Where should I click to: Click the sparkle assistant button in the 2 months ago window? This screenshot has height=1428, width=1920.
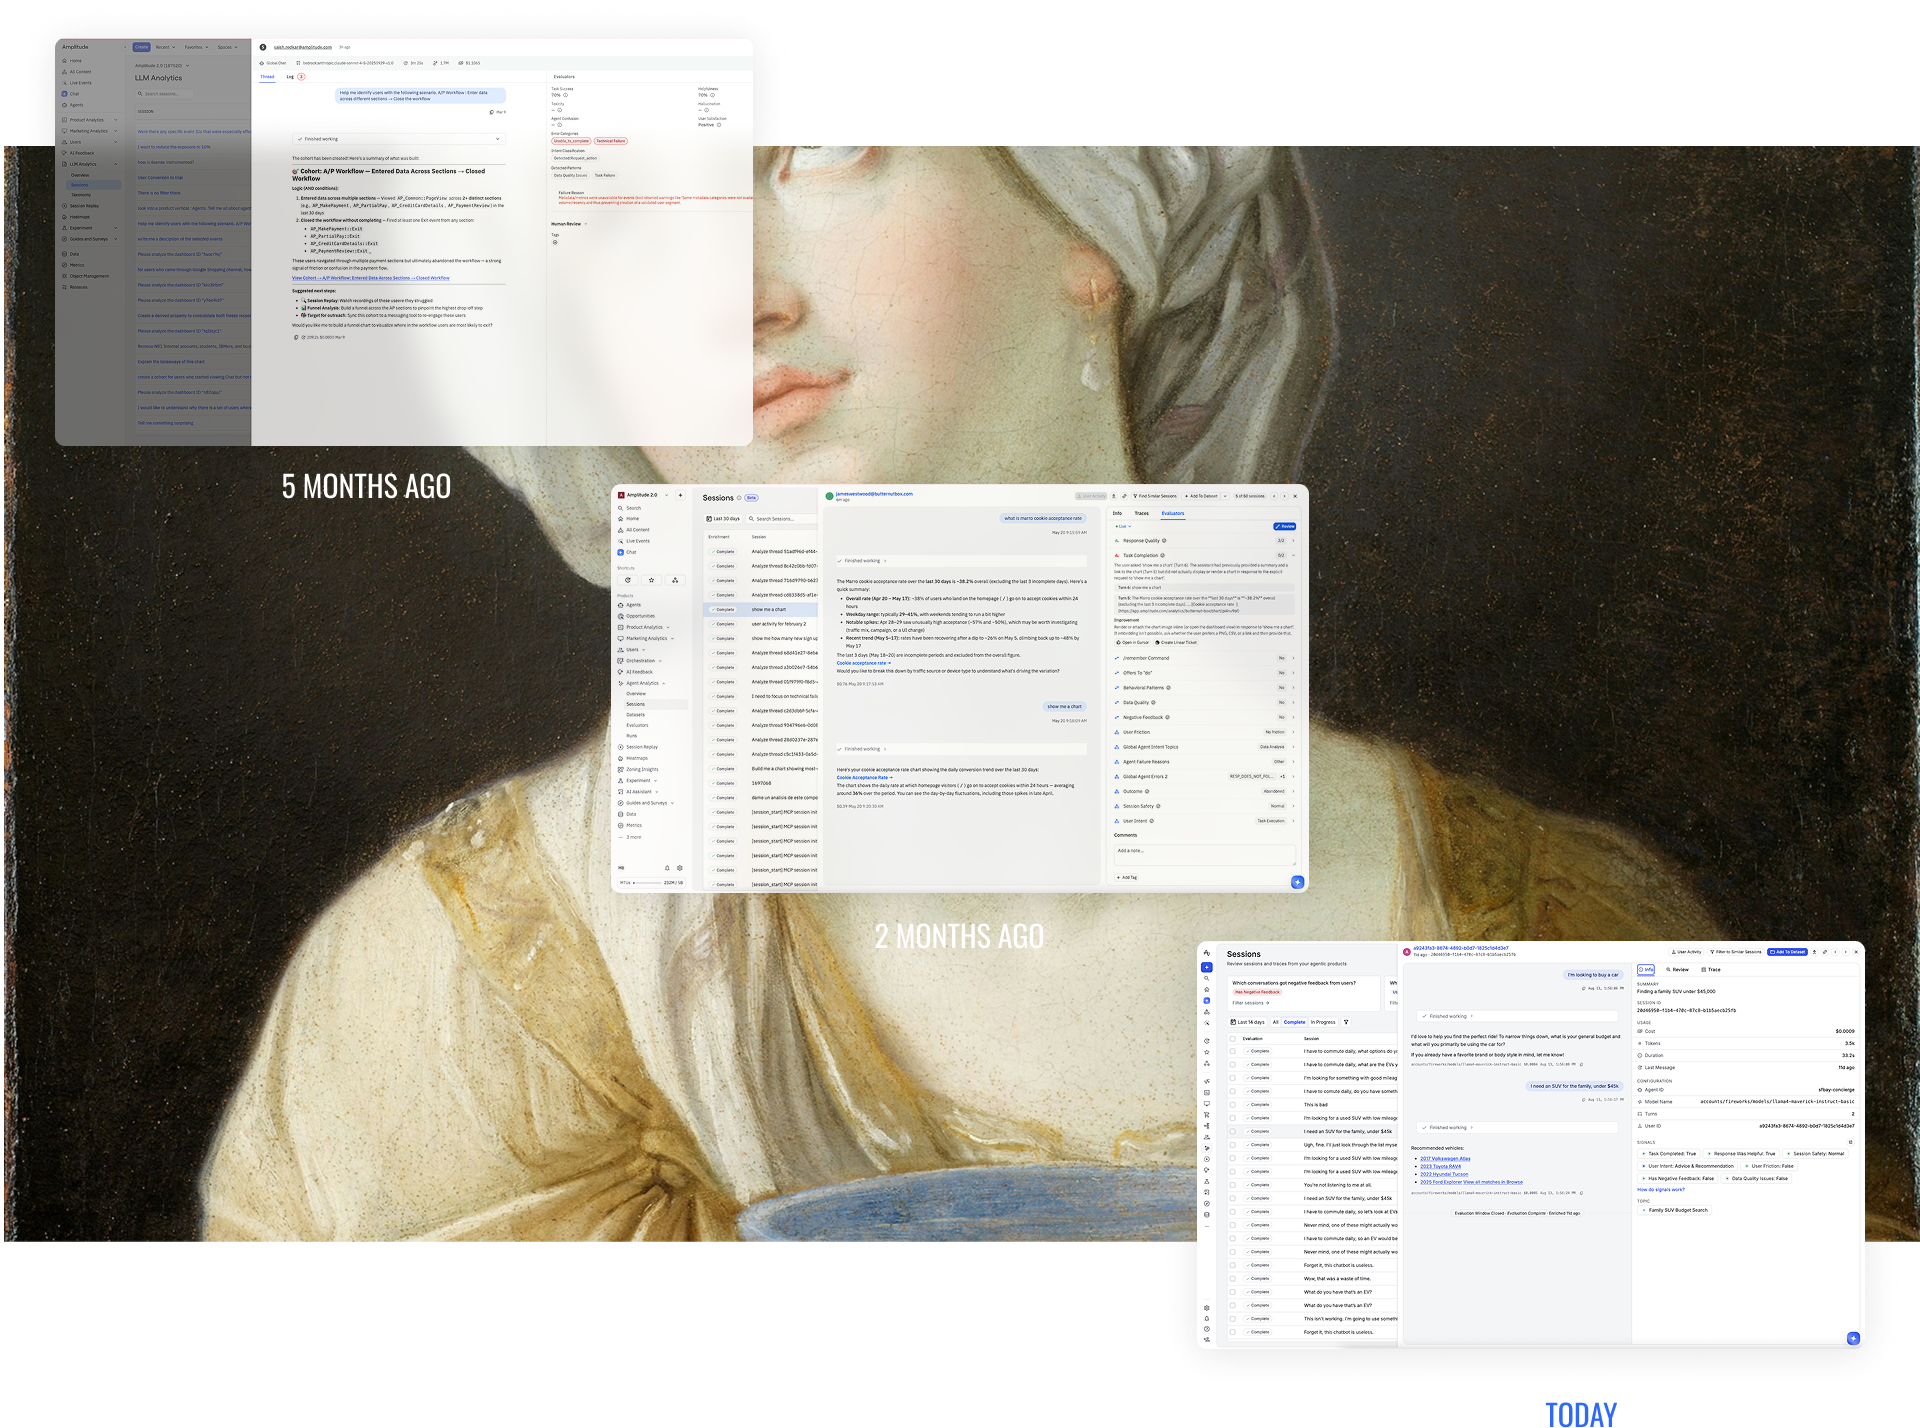(x=1297, y=882)
